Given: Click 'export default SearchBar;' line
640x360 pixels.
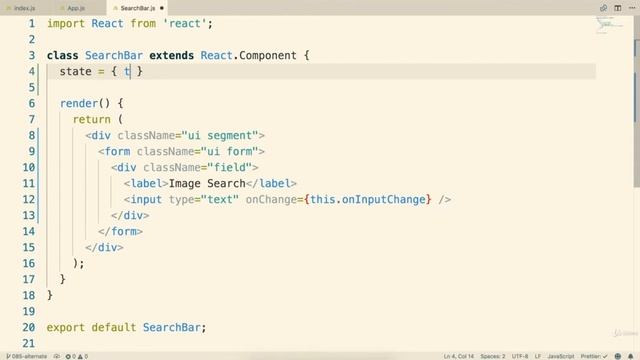Looking at the screenshot, I should (127, 327).
